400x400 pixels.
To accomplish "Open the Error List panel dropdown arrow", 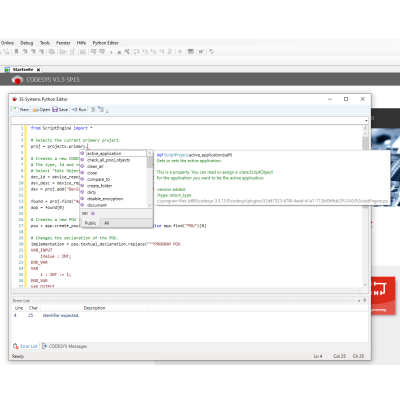I will [359, 300].
